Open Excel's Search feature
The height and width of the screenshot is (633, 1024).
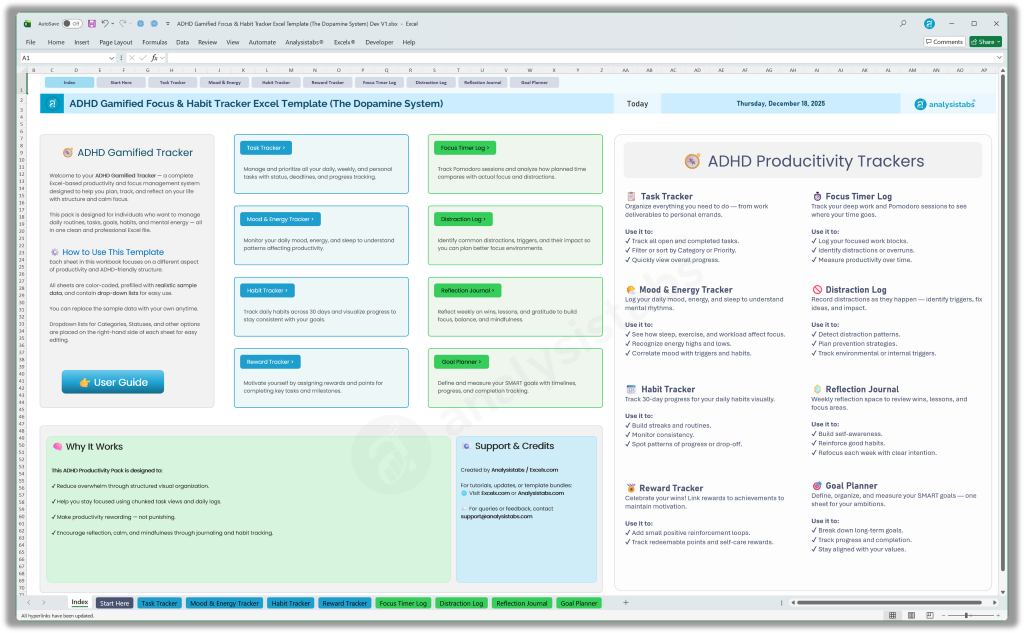(x=903, y=22)
